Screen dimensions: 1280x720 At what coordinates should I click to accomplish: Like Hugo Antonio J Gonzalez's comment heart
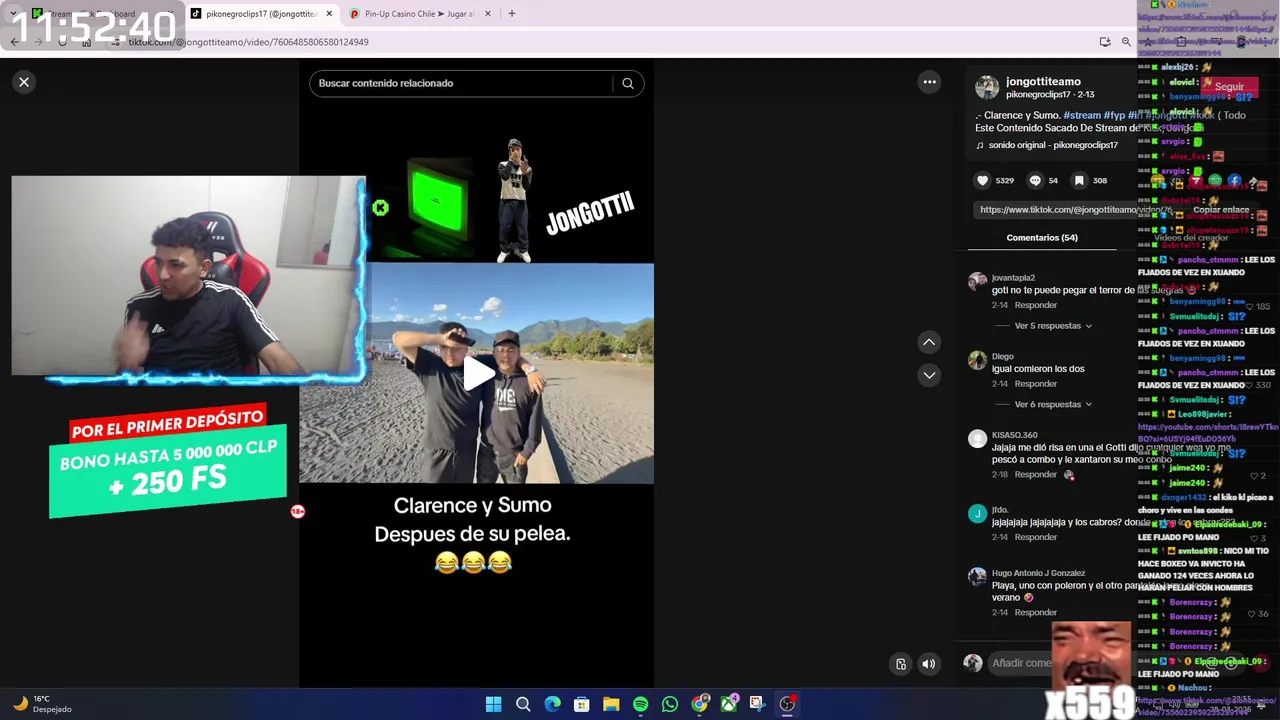tap(1253, 613)
